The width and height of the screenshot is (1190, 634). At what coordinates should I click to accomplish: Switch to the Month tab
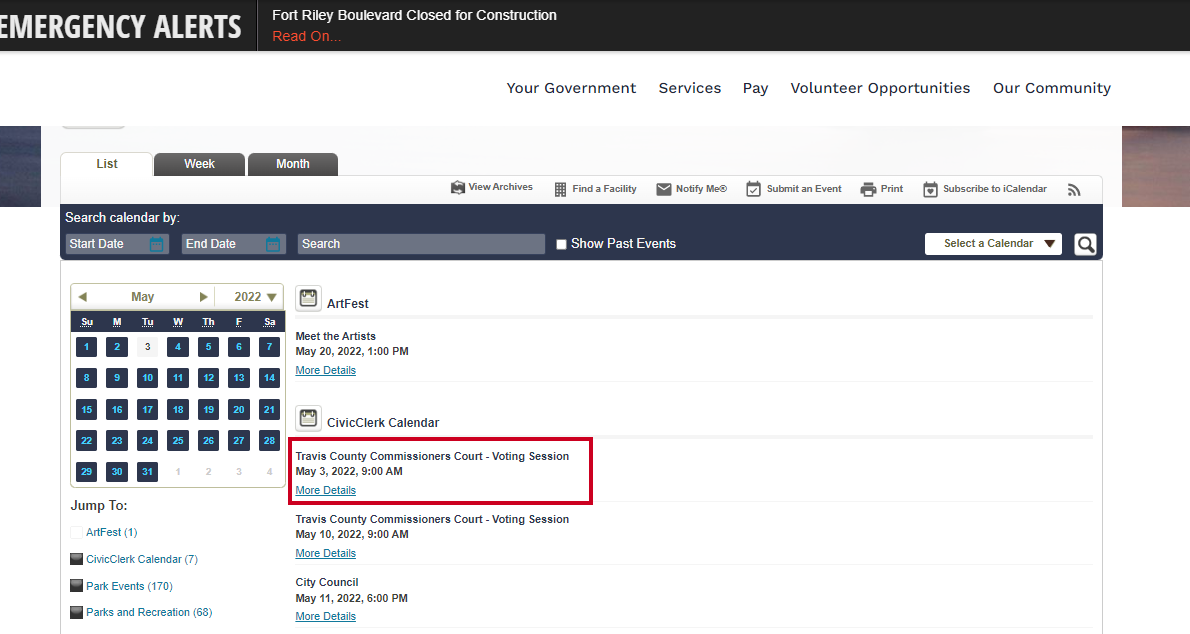coord(293,164)
